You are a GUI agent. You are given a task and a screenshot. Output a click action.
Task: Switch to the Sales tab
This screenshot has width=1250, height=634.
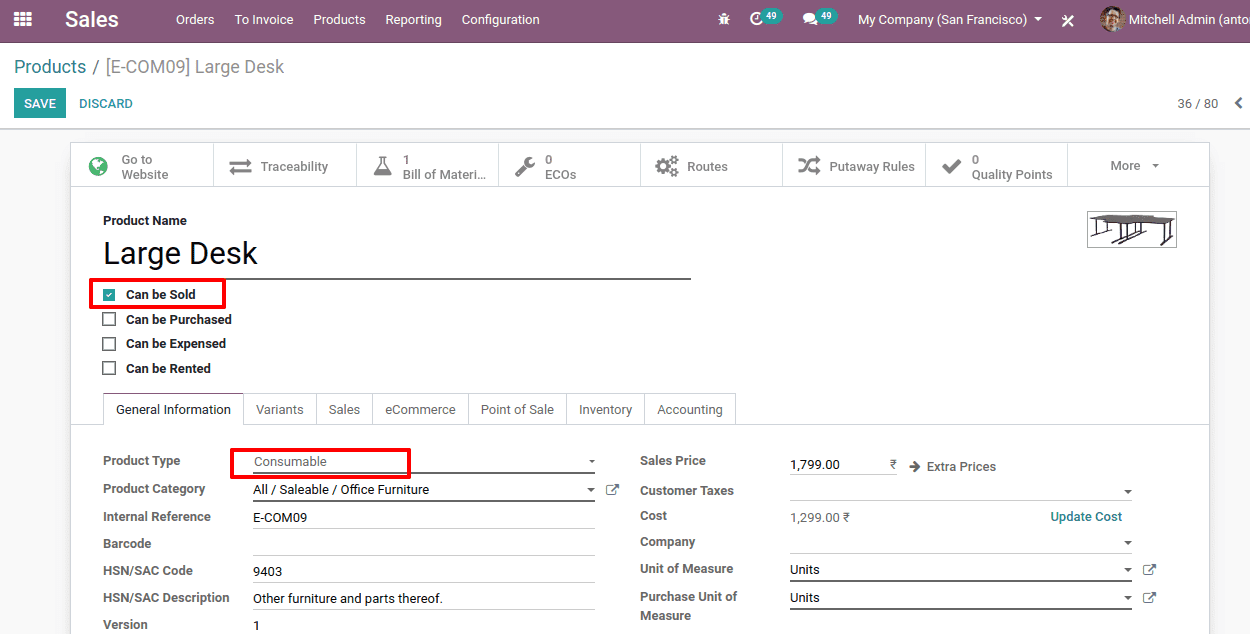pos(344,409)
